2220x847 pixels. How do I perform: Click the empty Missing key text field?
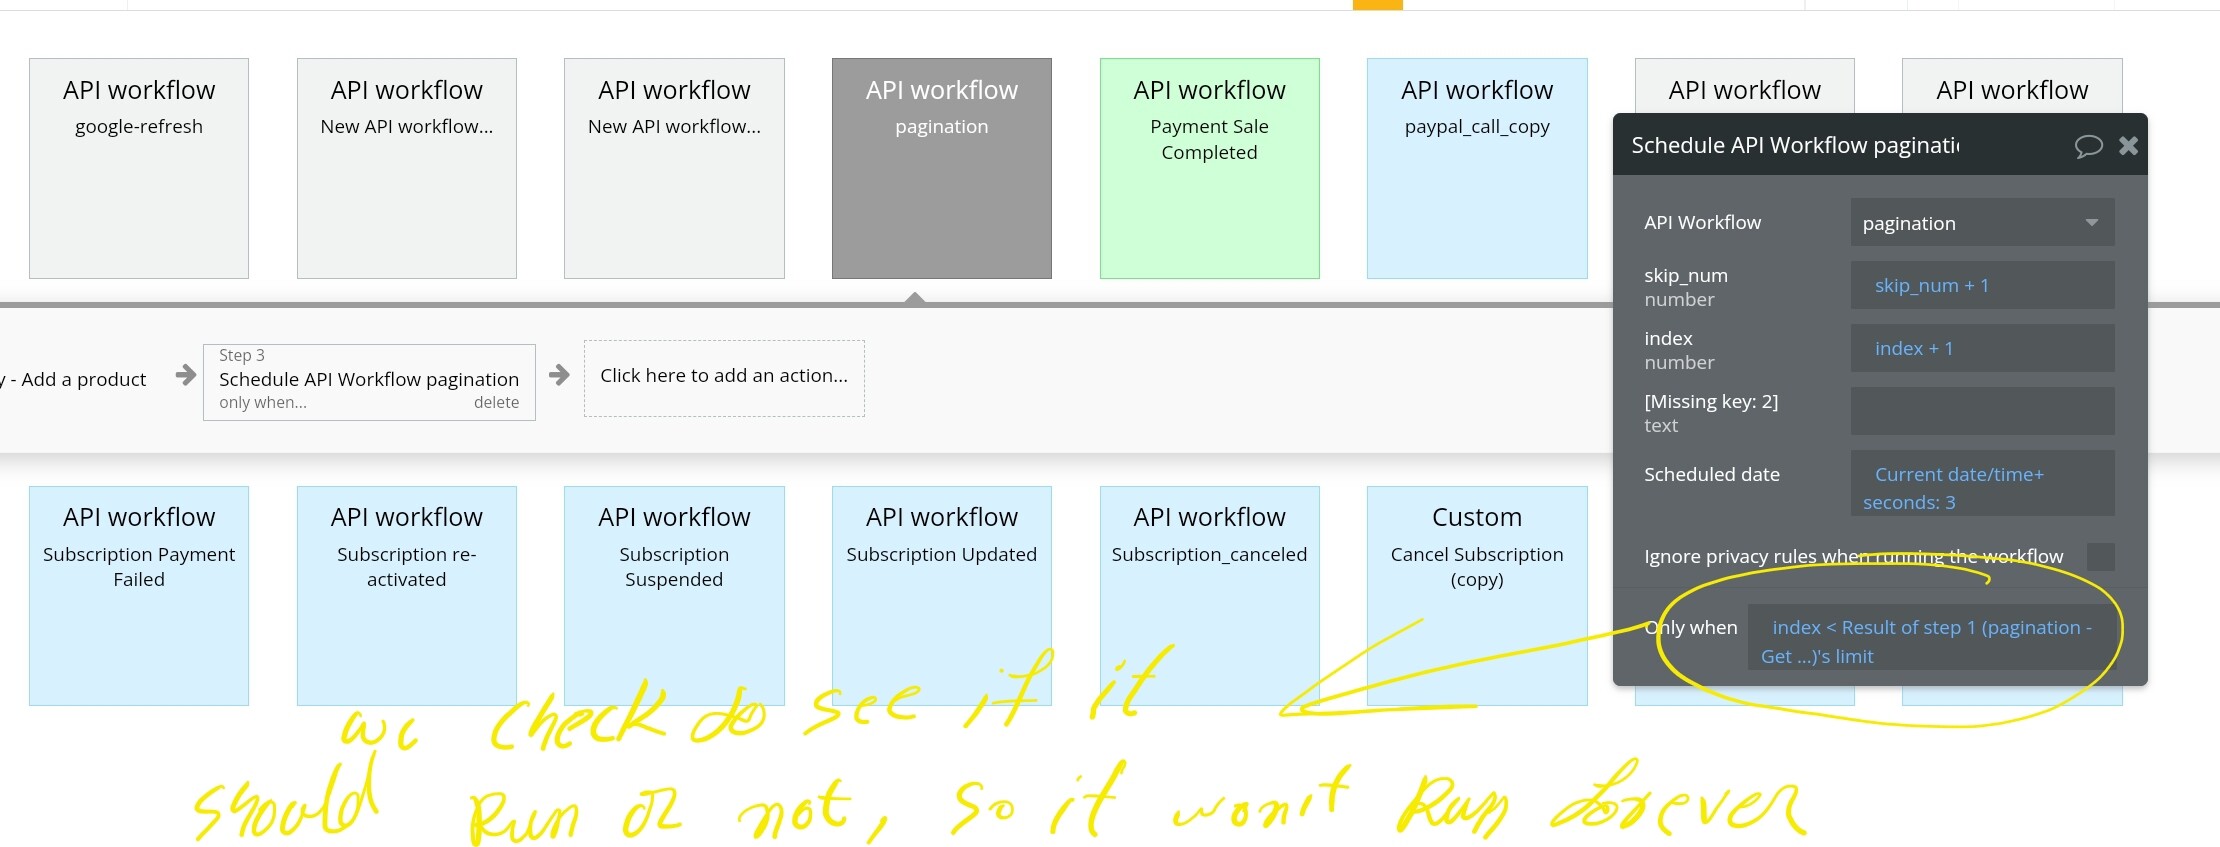[x=1982, y=411]
